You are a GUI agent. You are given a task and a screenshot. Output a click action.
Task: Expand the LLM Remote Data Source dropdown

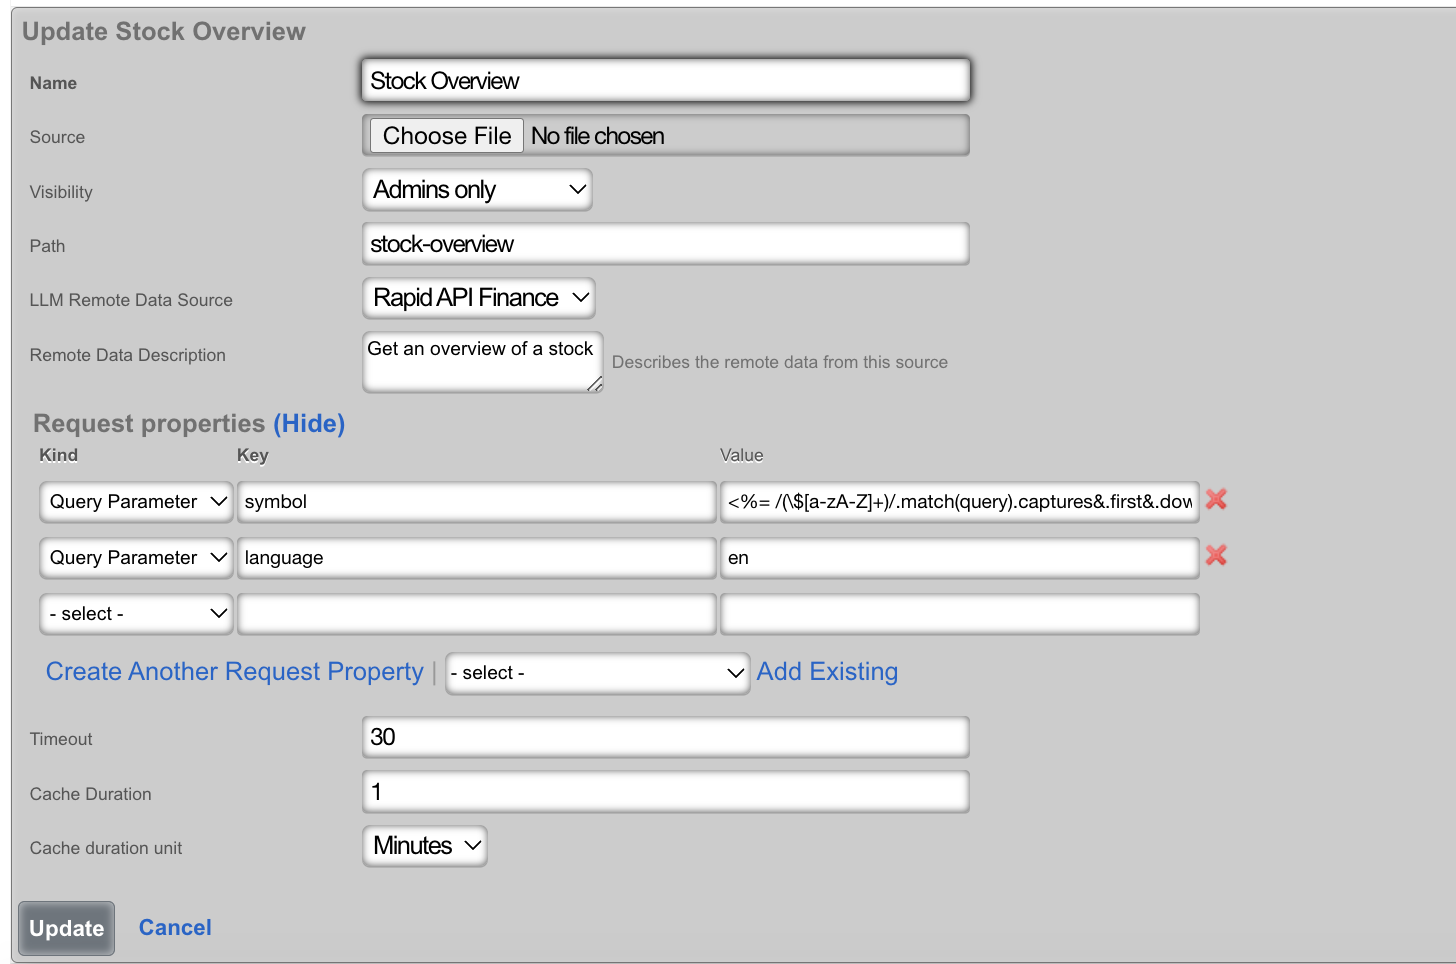pos(479,298)
